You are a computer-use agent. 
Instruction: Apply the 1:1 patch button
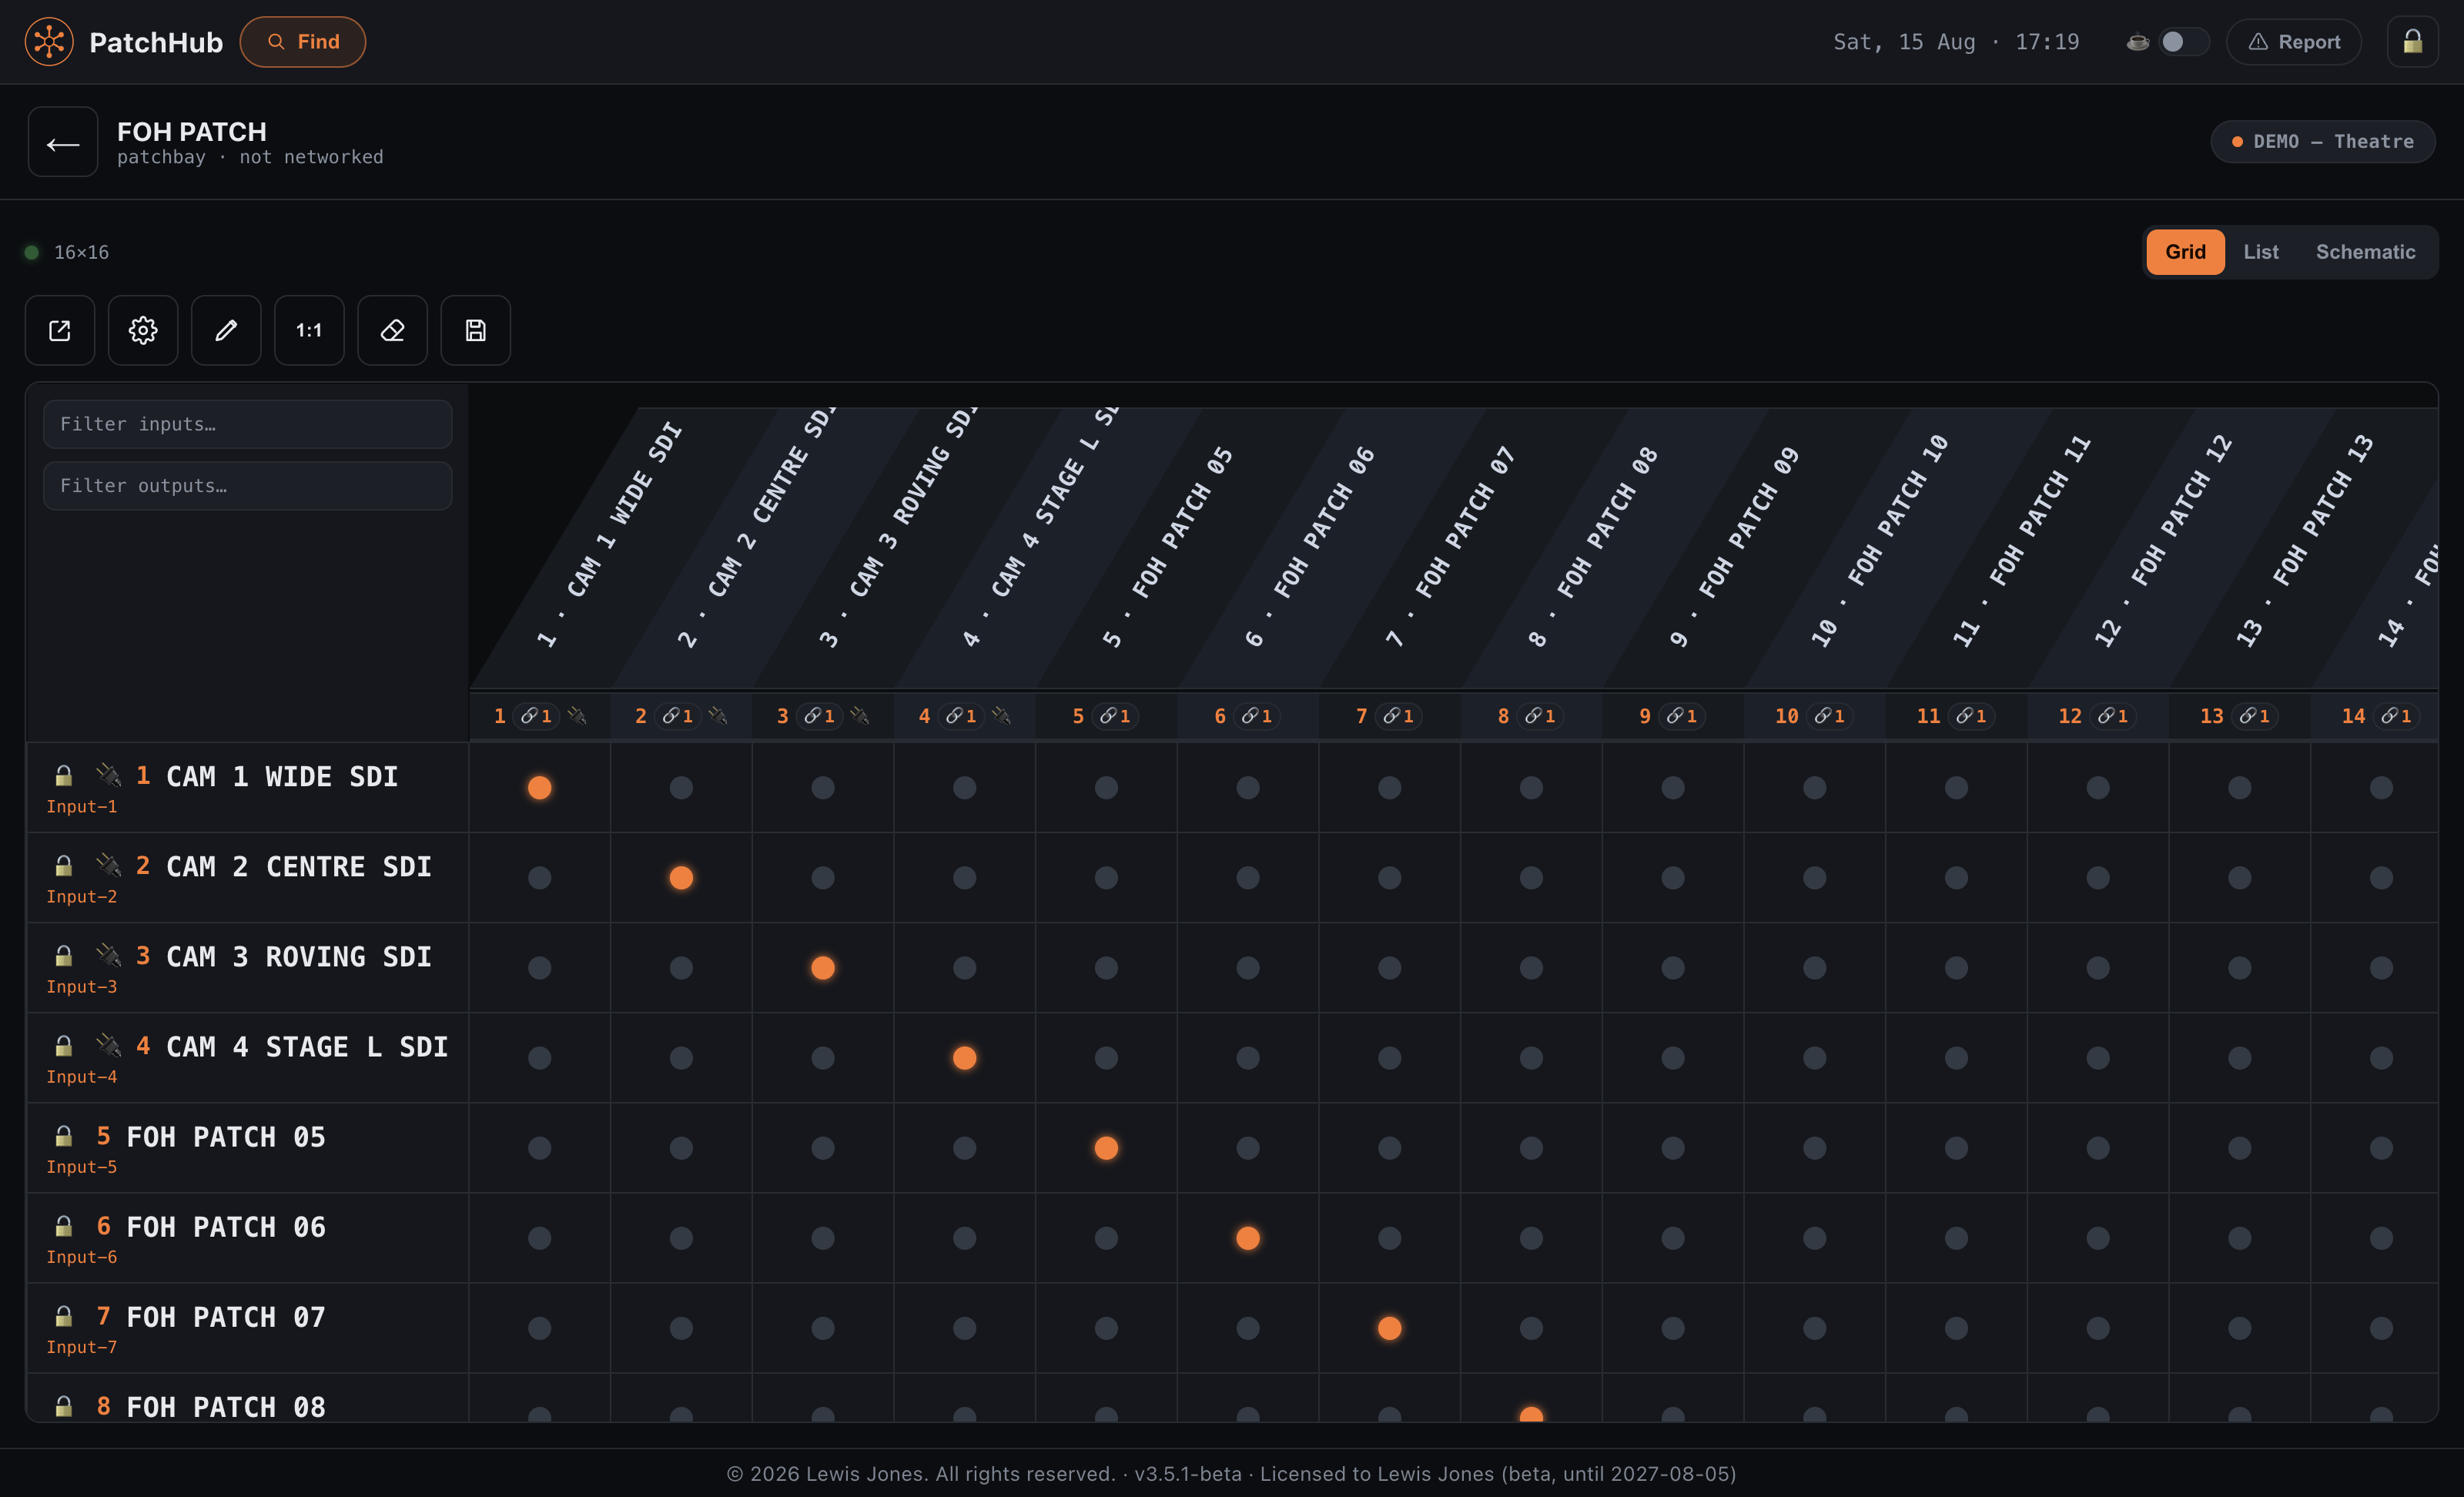coord(309,330)
